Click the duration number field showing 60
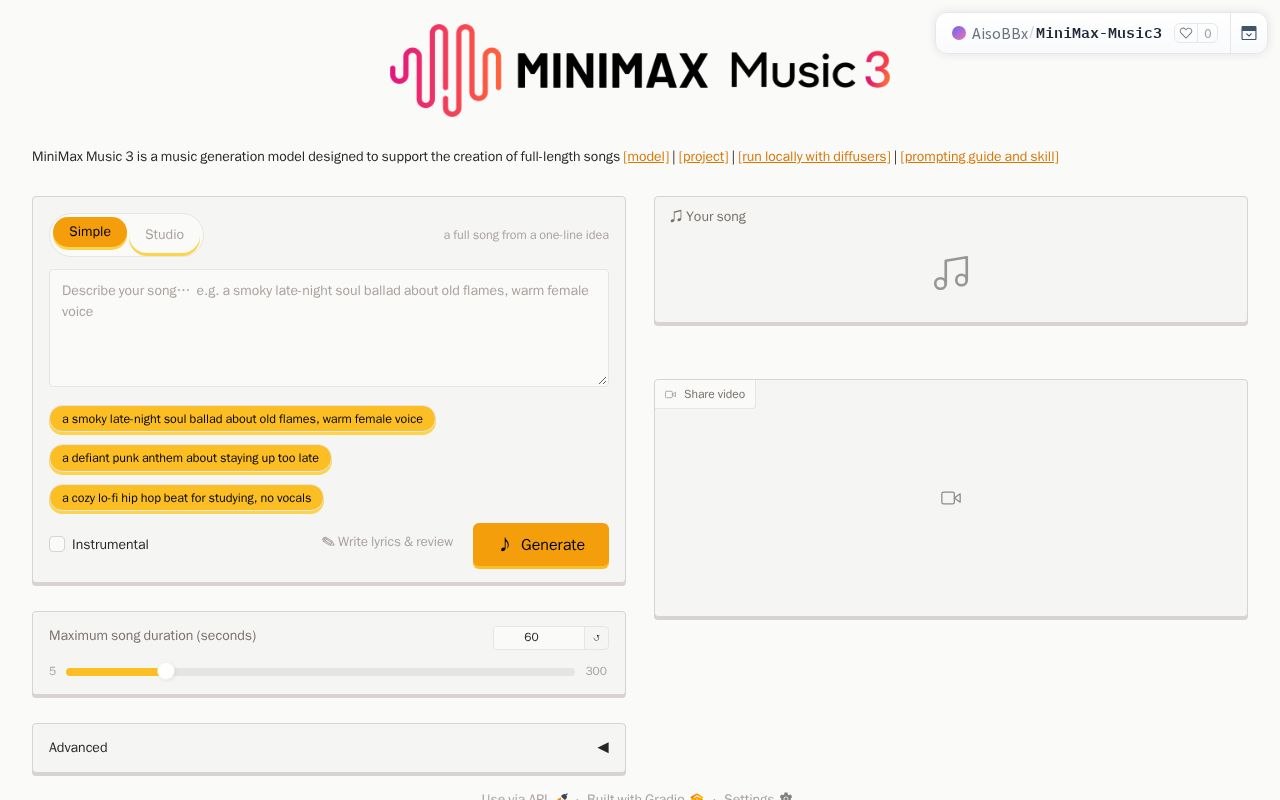 tap(539, 638)
